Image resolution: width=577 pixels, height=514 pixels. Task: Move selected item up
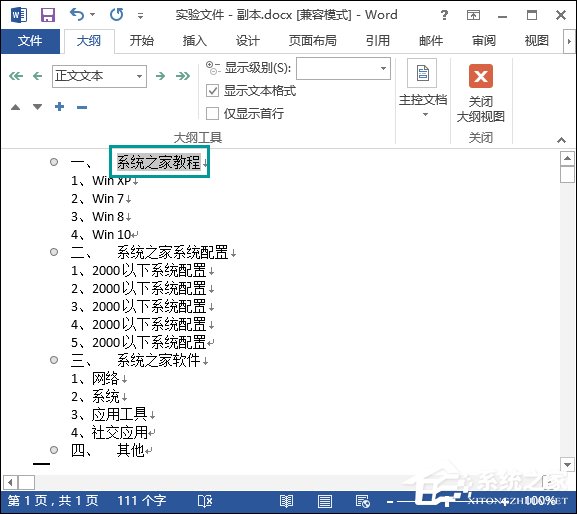pyautogui.click(x=15, y=107)
